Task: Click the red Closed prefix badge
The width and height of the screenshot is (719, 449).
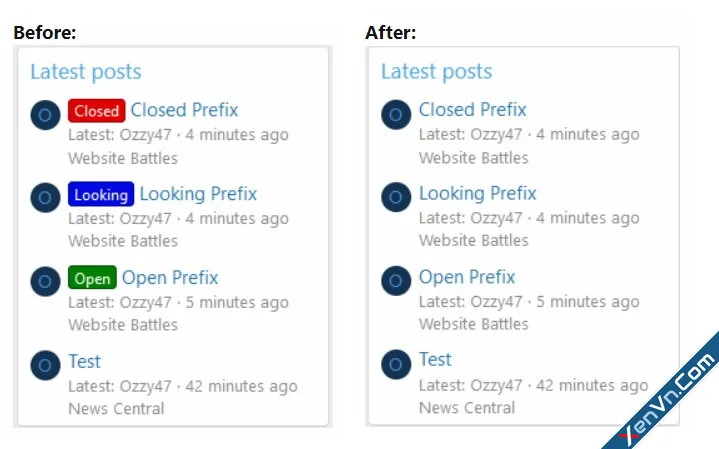Action: pos(97,111)
